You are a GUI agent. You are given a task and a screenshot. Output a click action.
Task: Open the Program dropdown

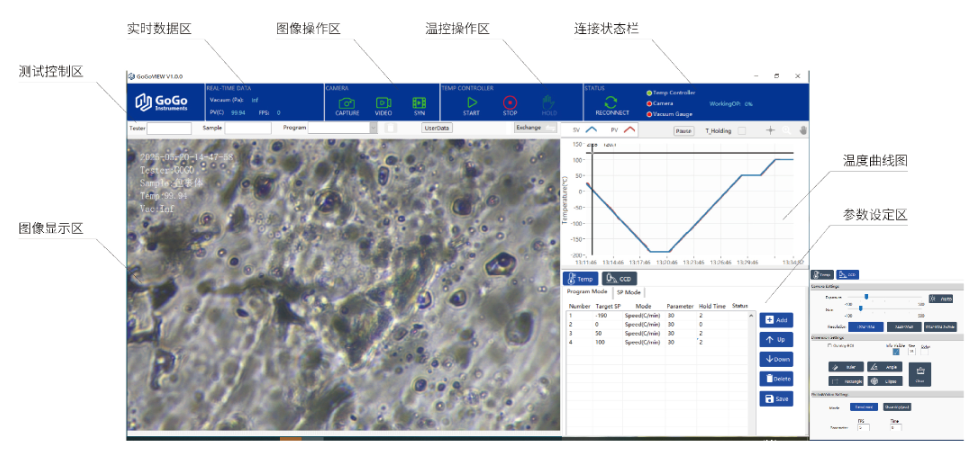(x=373, y=128)
